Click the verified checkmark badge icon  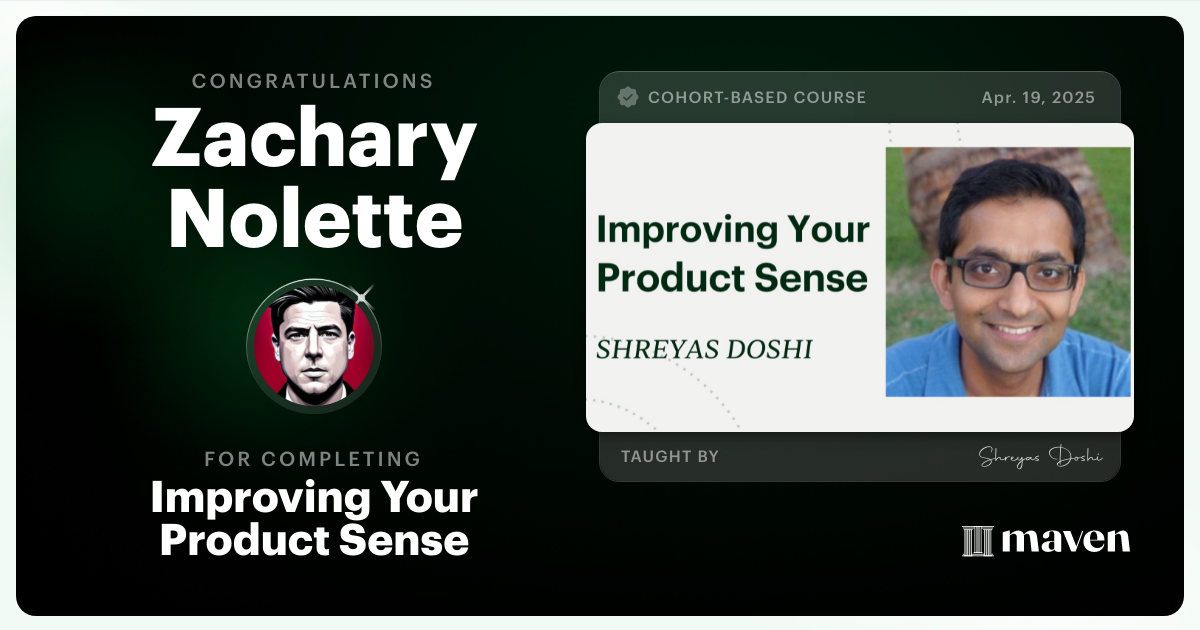pyautogui.click(x=628, y=97)
